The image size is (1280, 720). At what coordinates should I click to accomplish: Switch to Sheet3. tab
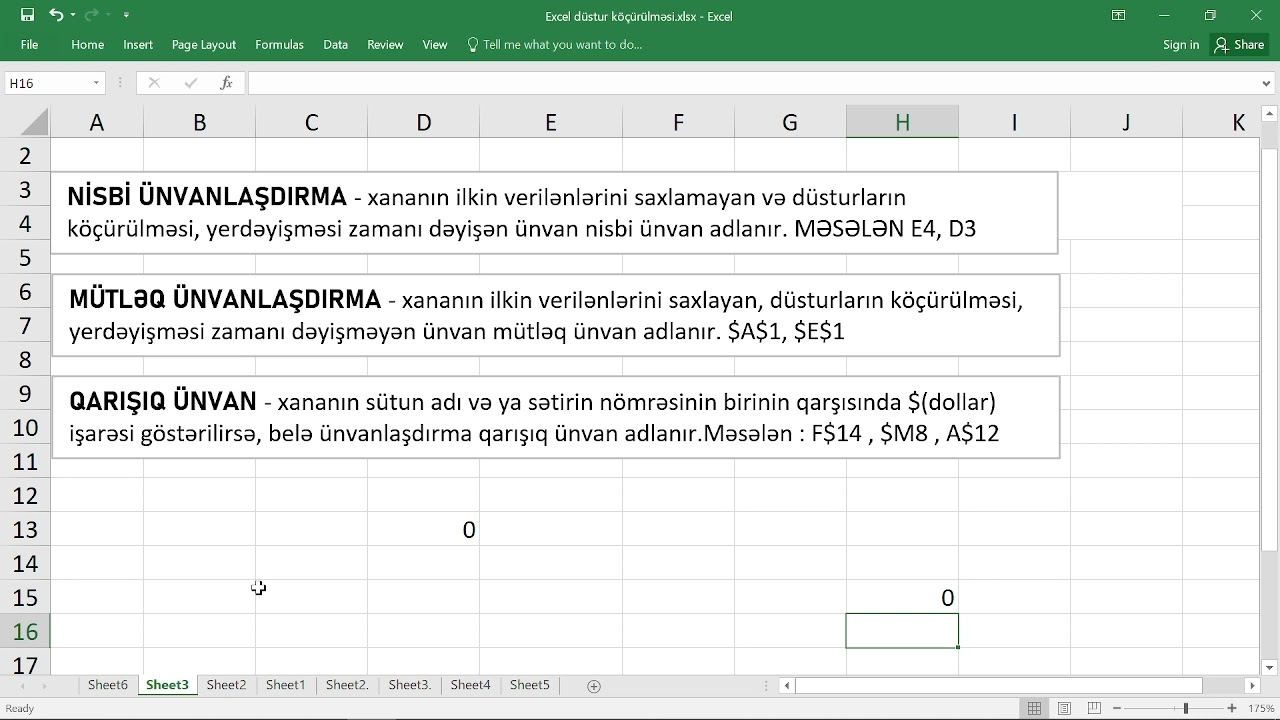[x=409, y=685]
